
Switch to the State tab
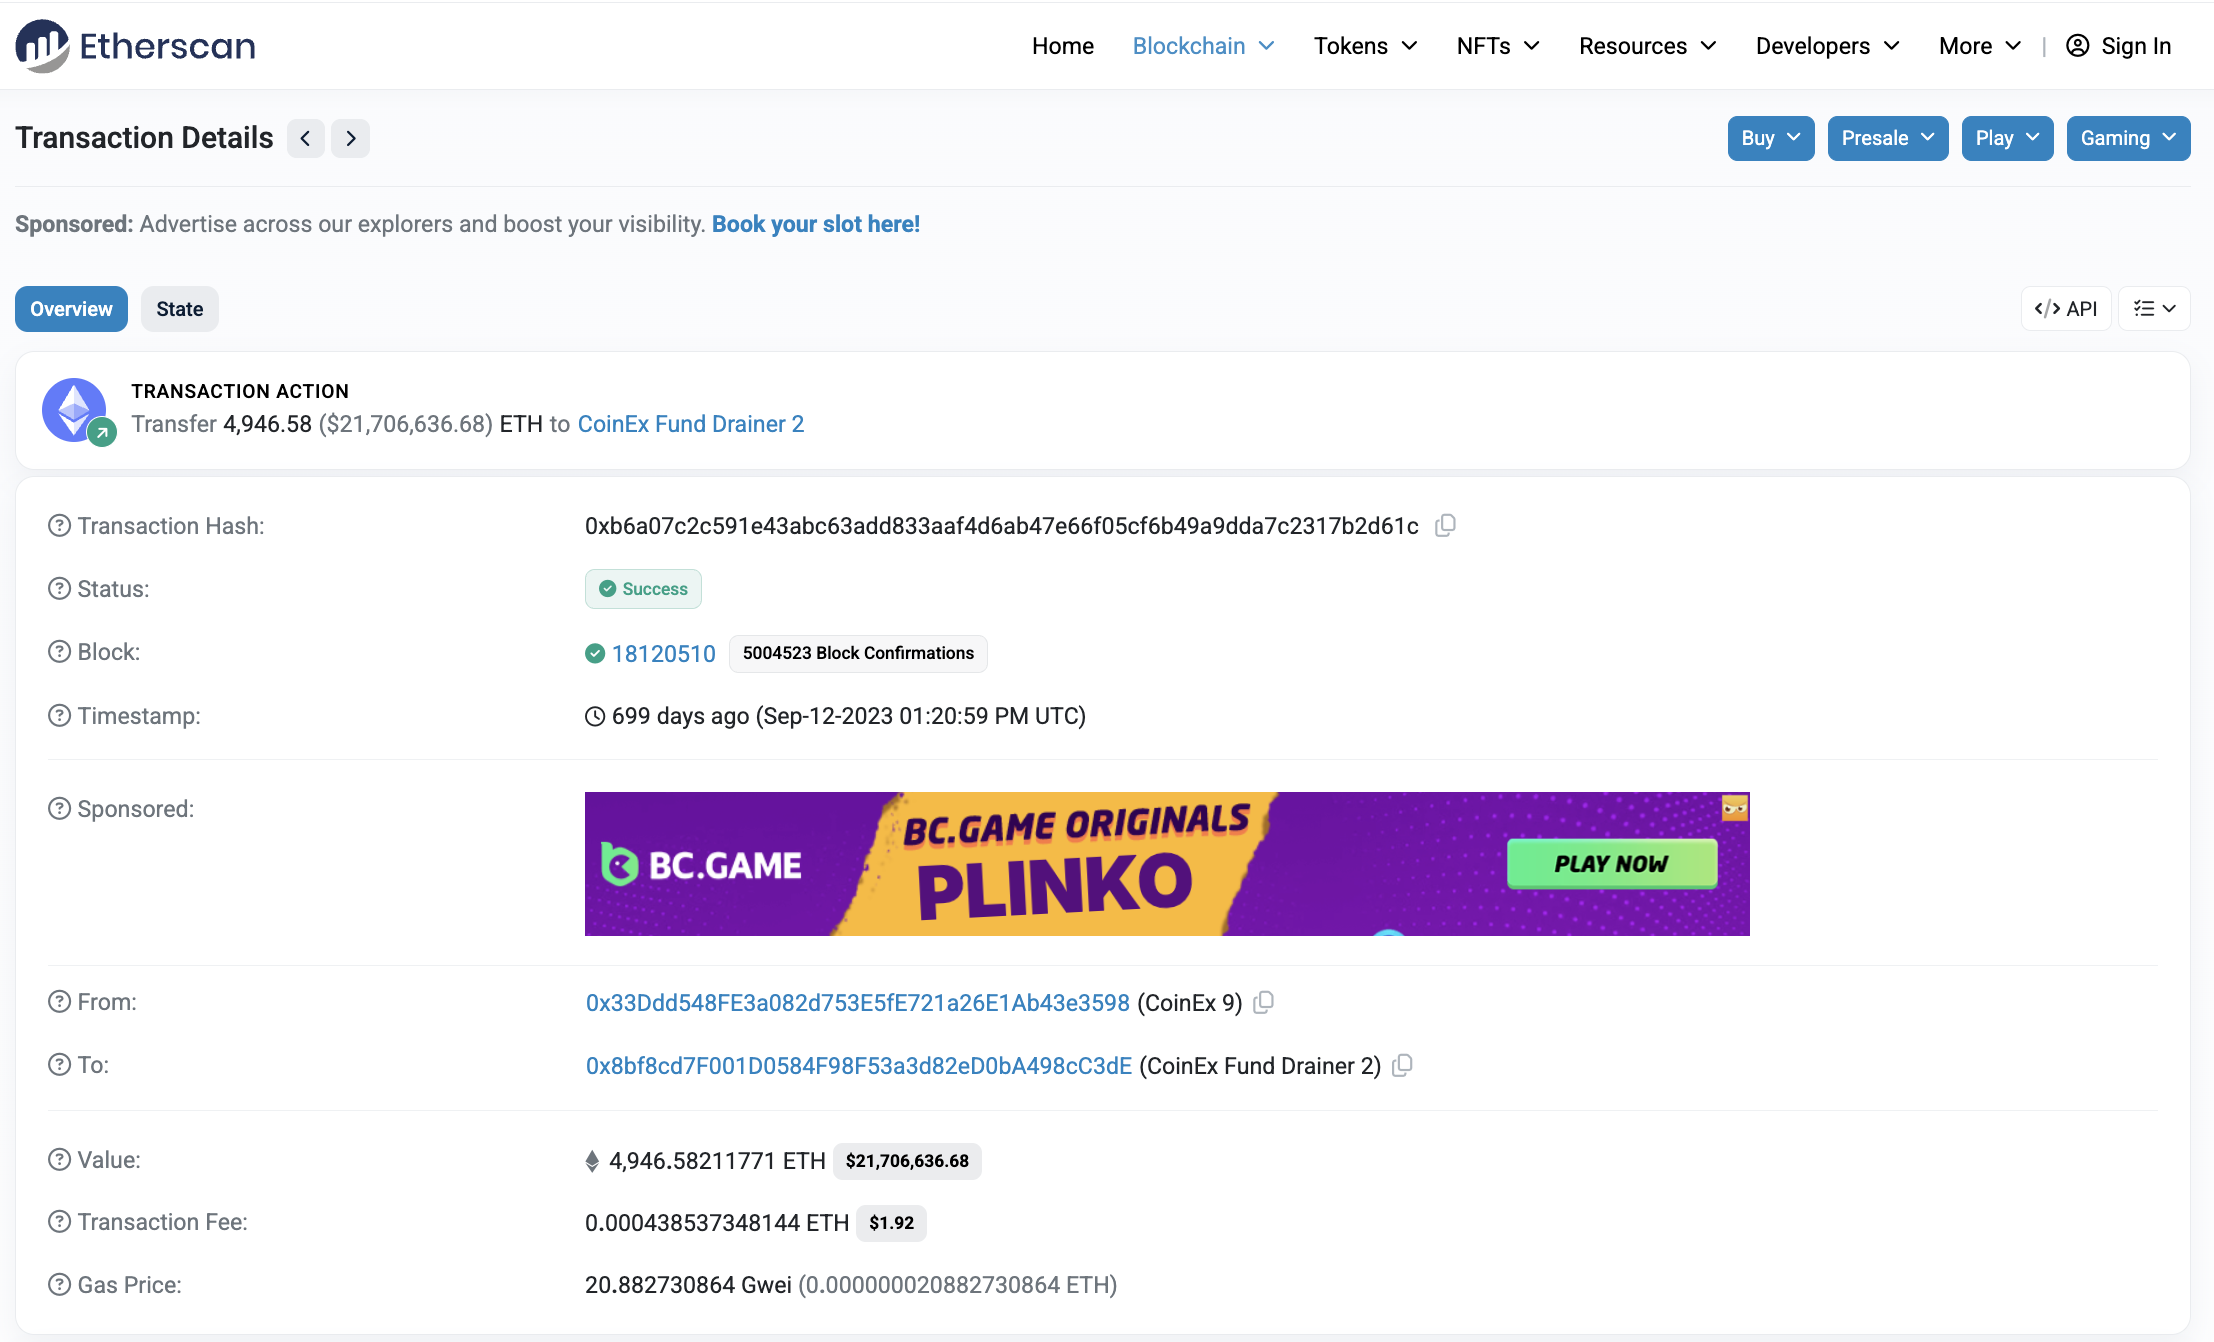(180, 309)
